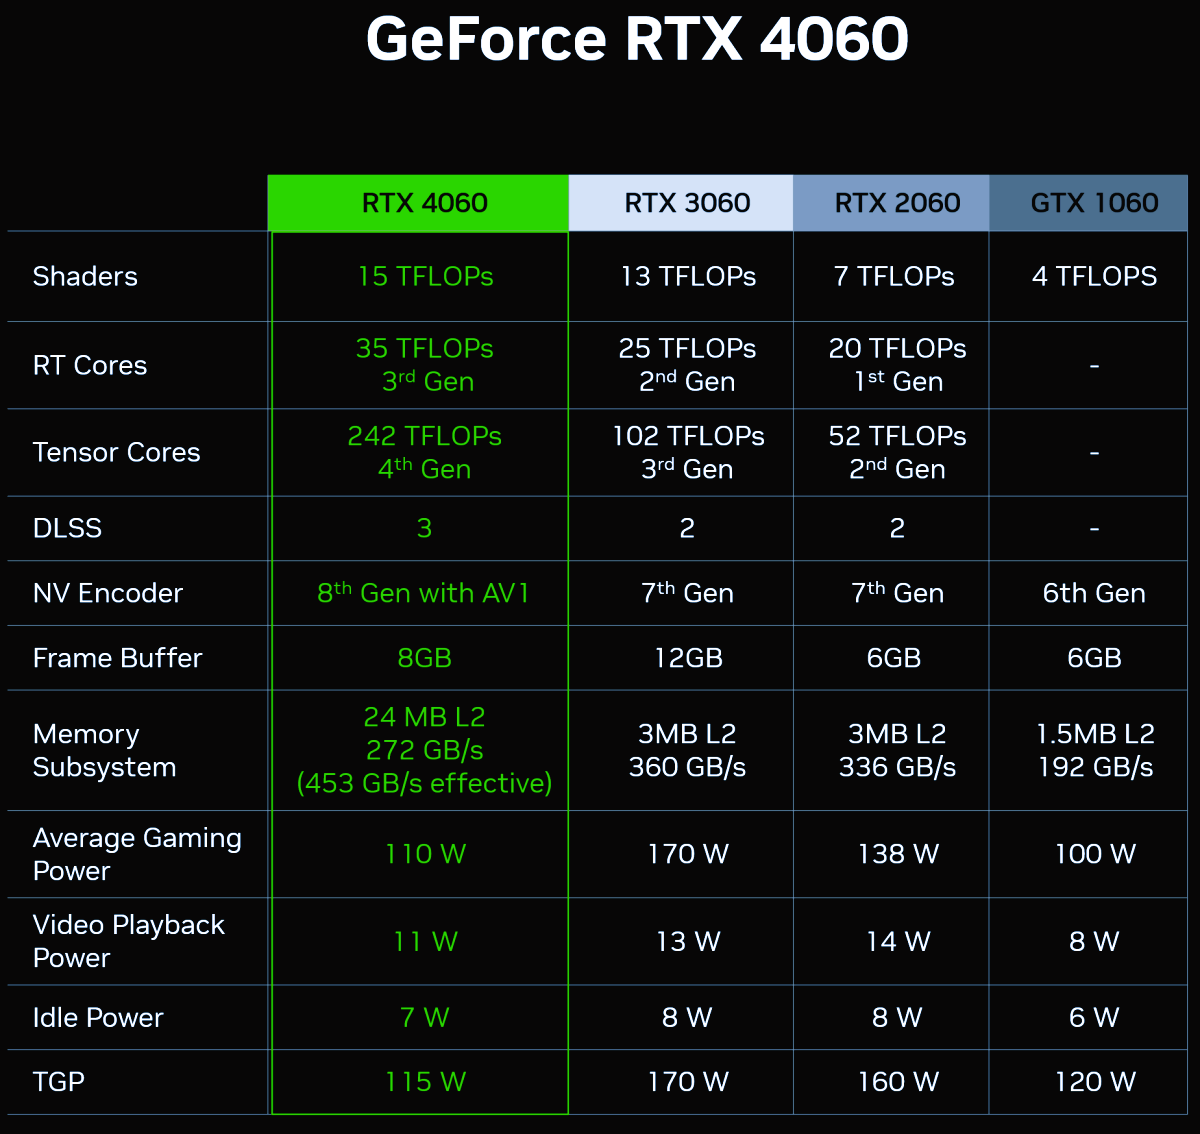Select the Average Gaming Power label
Viewport: 1200px width, 1134px height.
click(137, 854)
